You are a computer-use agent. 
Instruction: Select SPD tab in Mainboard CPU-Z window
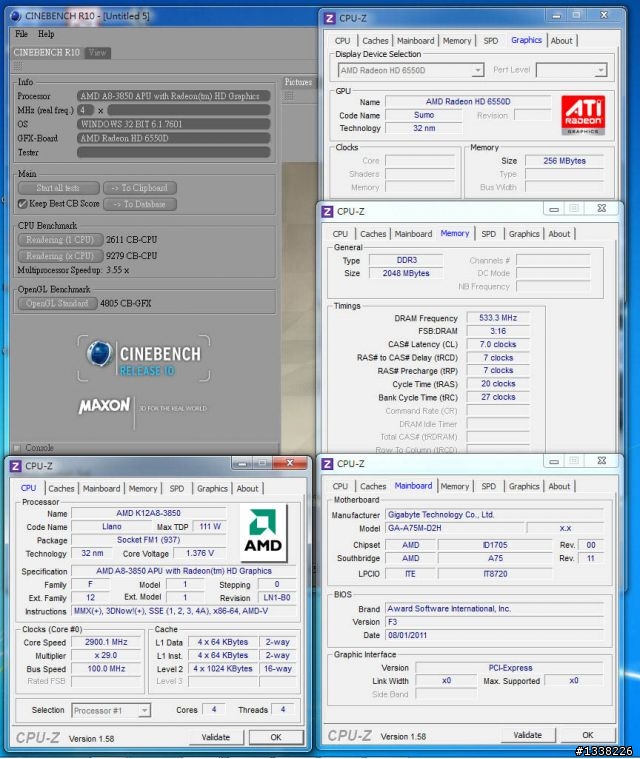pos(488,486)
